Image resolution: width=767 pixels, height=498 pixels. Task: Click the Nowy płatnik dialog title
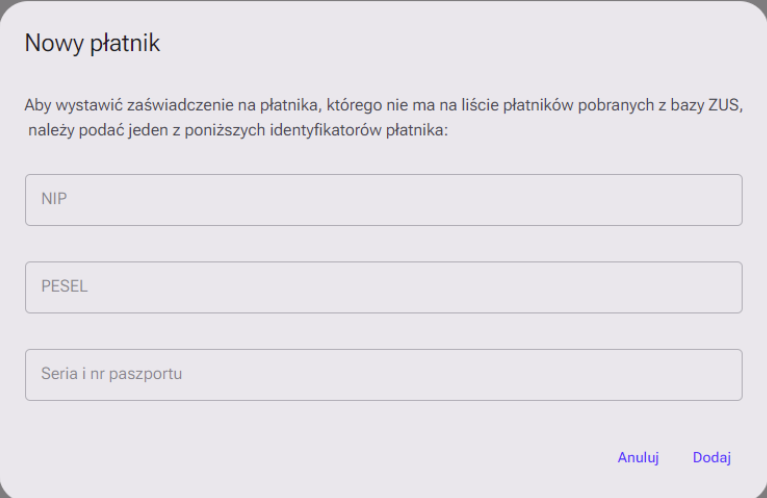(x=93, y=43)
